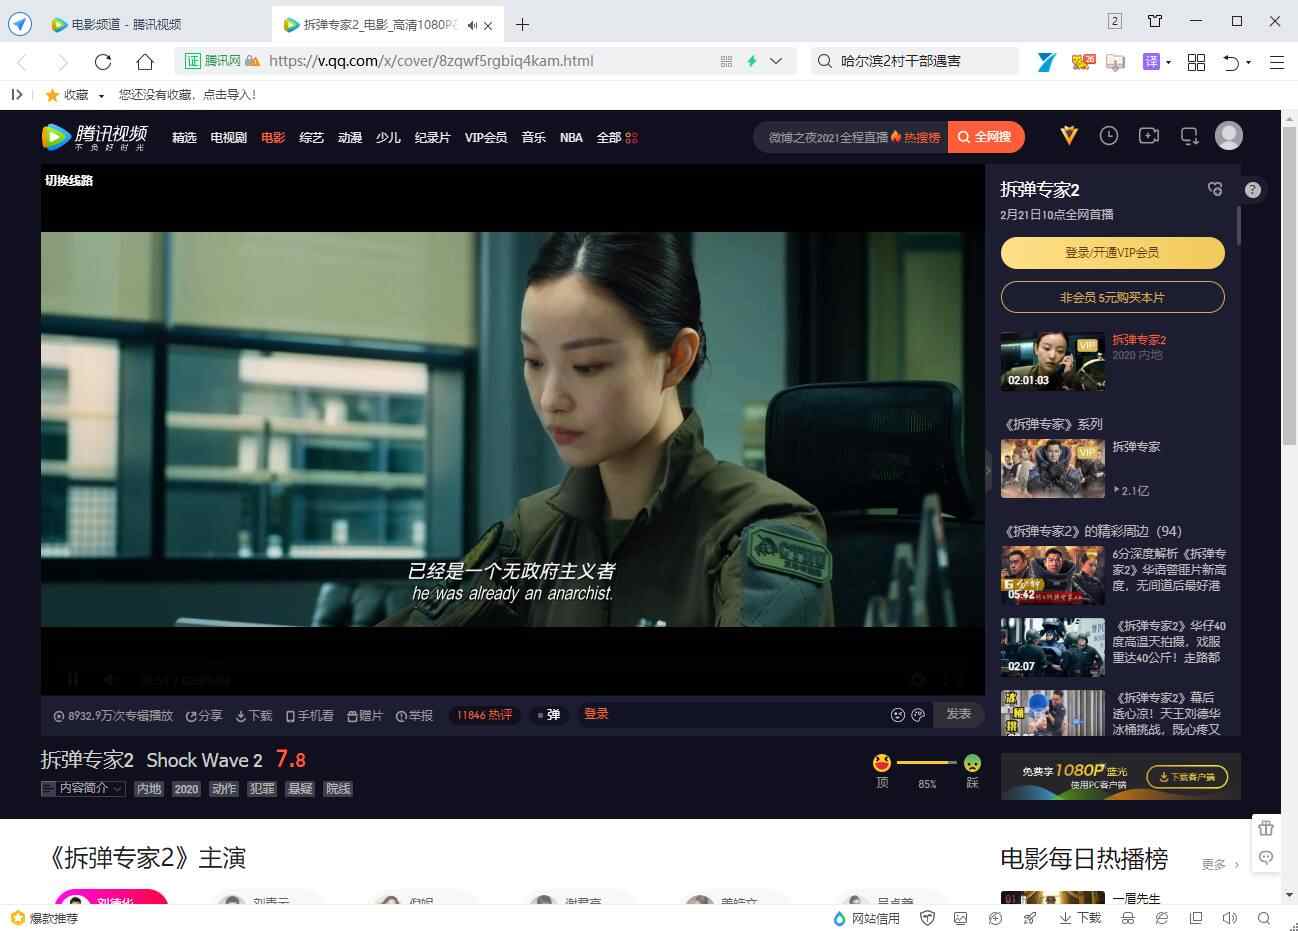Click 非会员 5元购买本片 button

point(1112,297)
